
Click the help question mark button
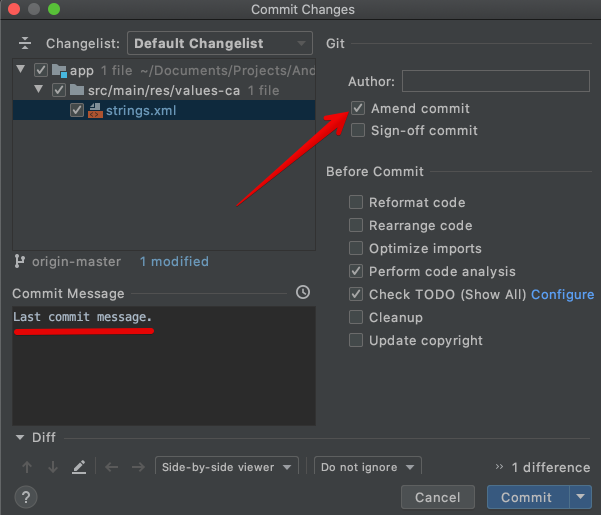[26, 497]
